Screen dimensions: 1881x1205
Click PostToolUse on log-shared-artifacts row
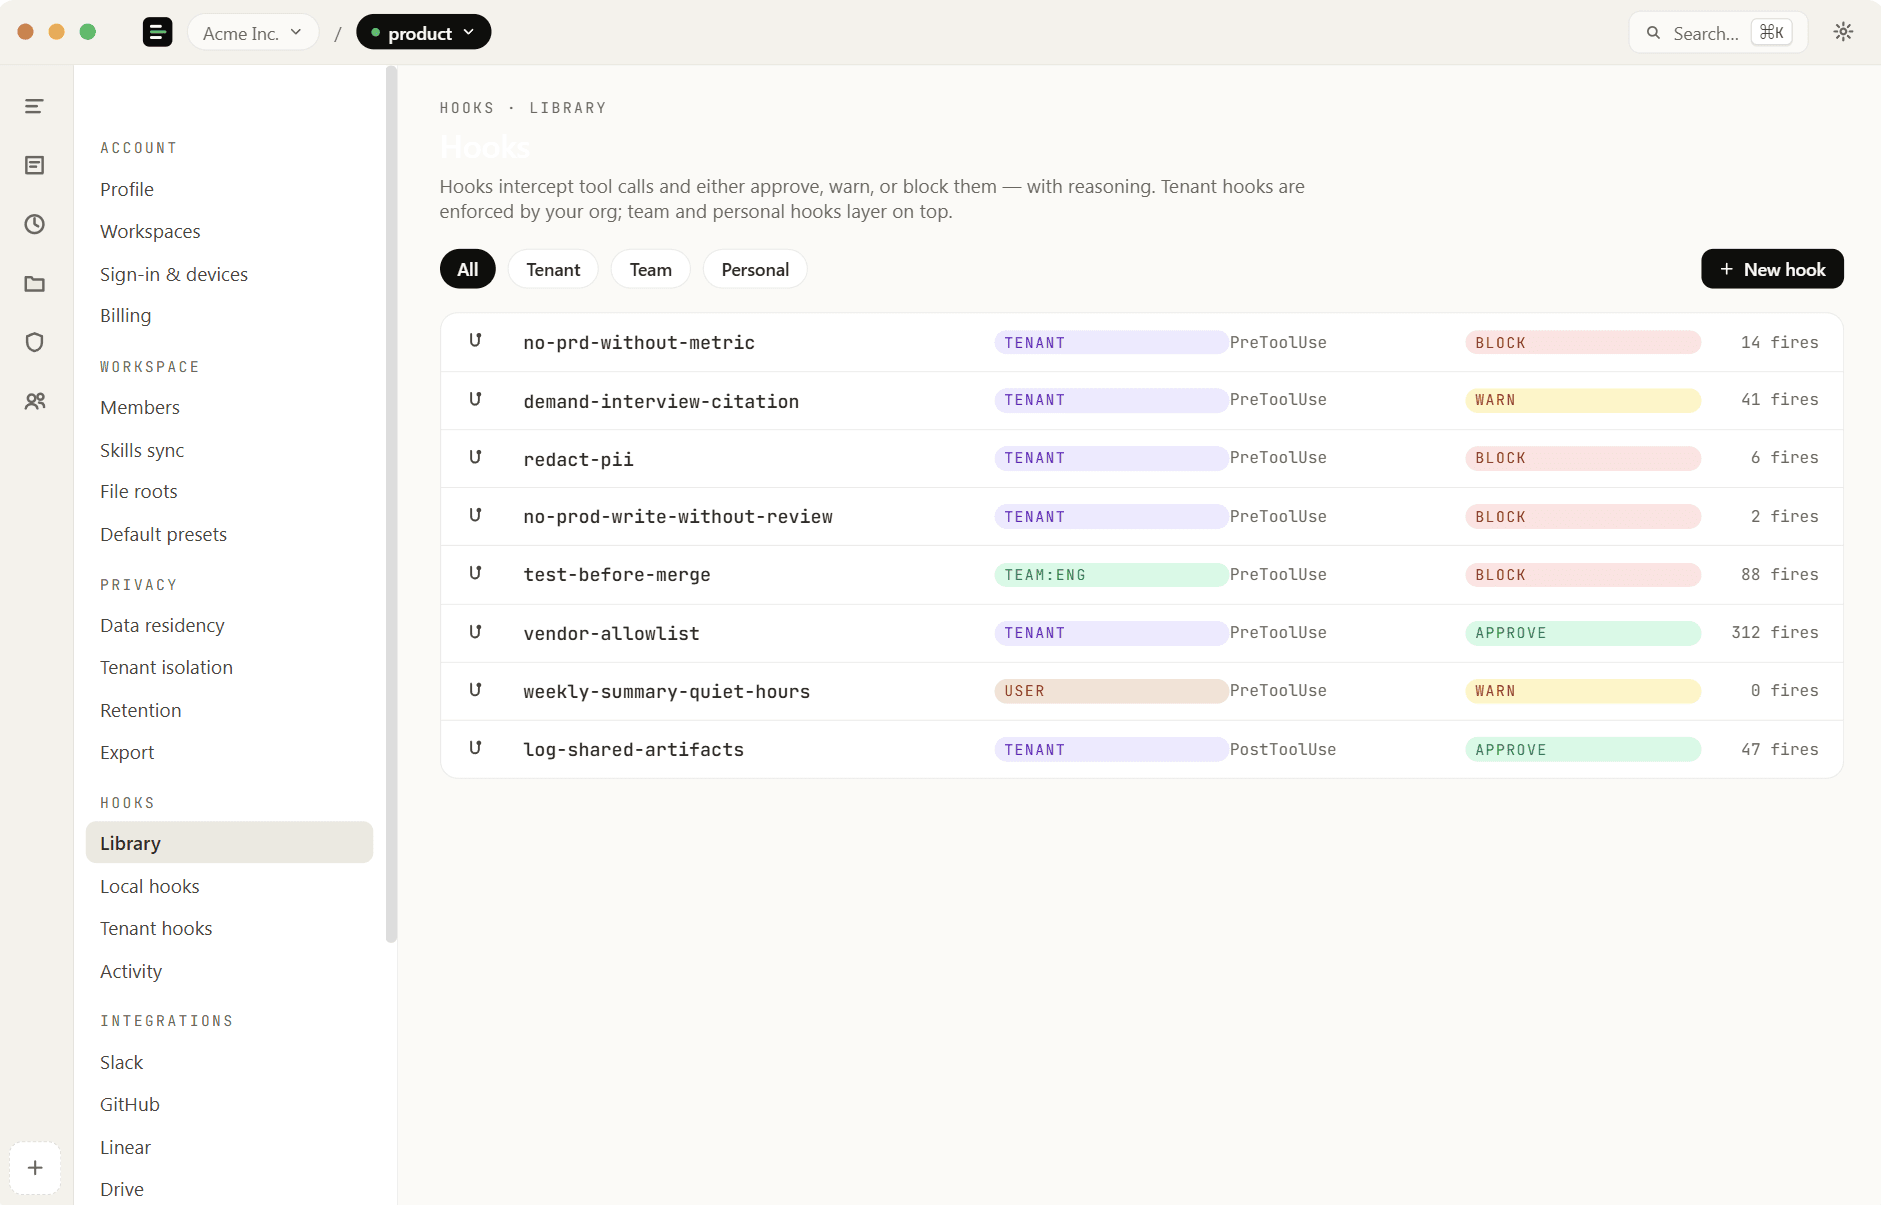tap(1283, 749)
